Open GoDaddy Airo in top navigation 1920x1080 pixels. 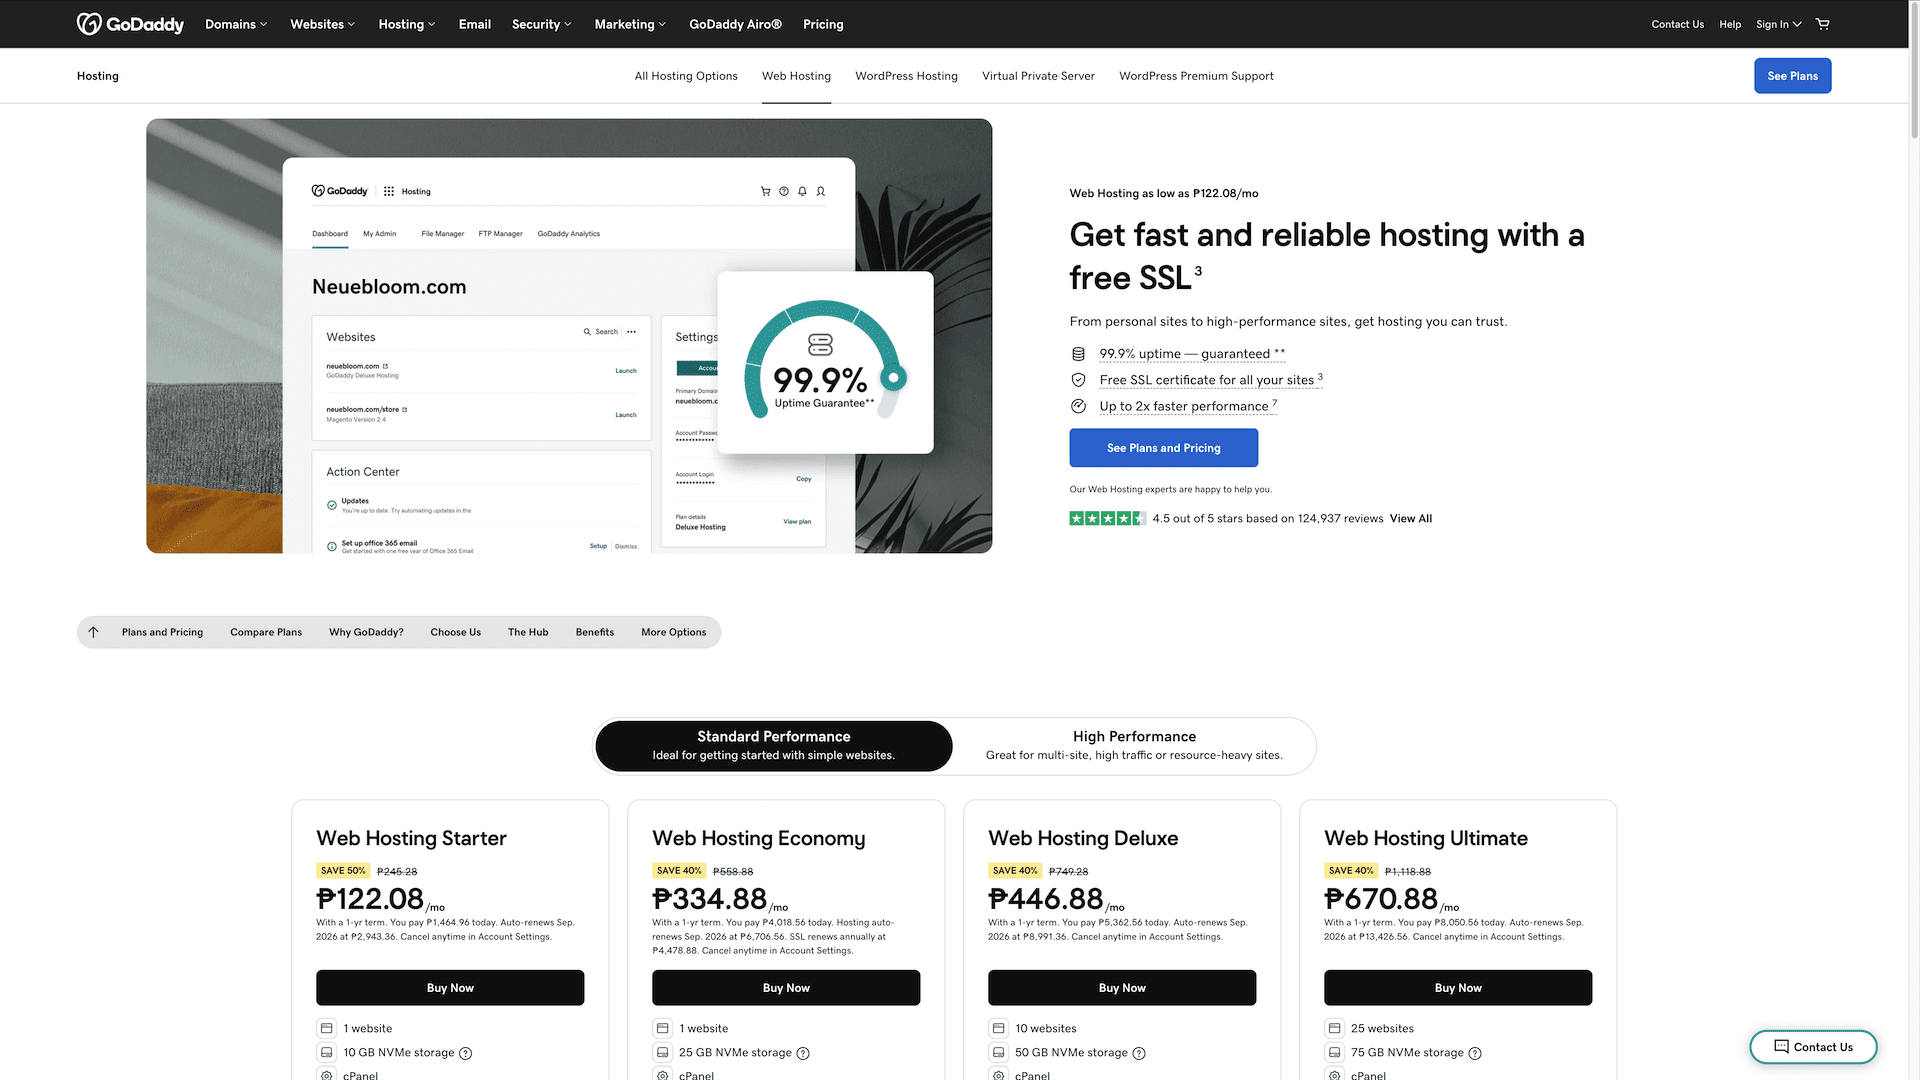(x=735, y=24)
